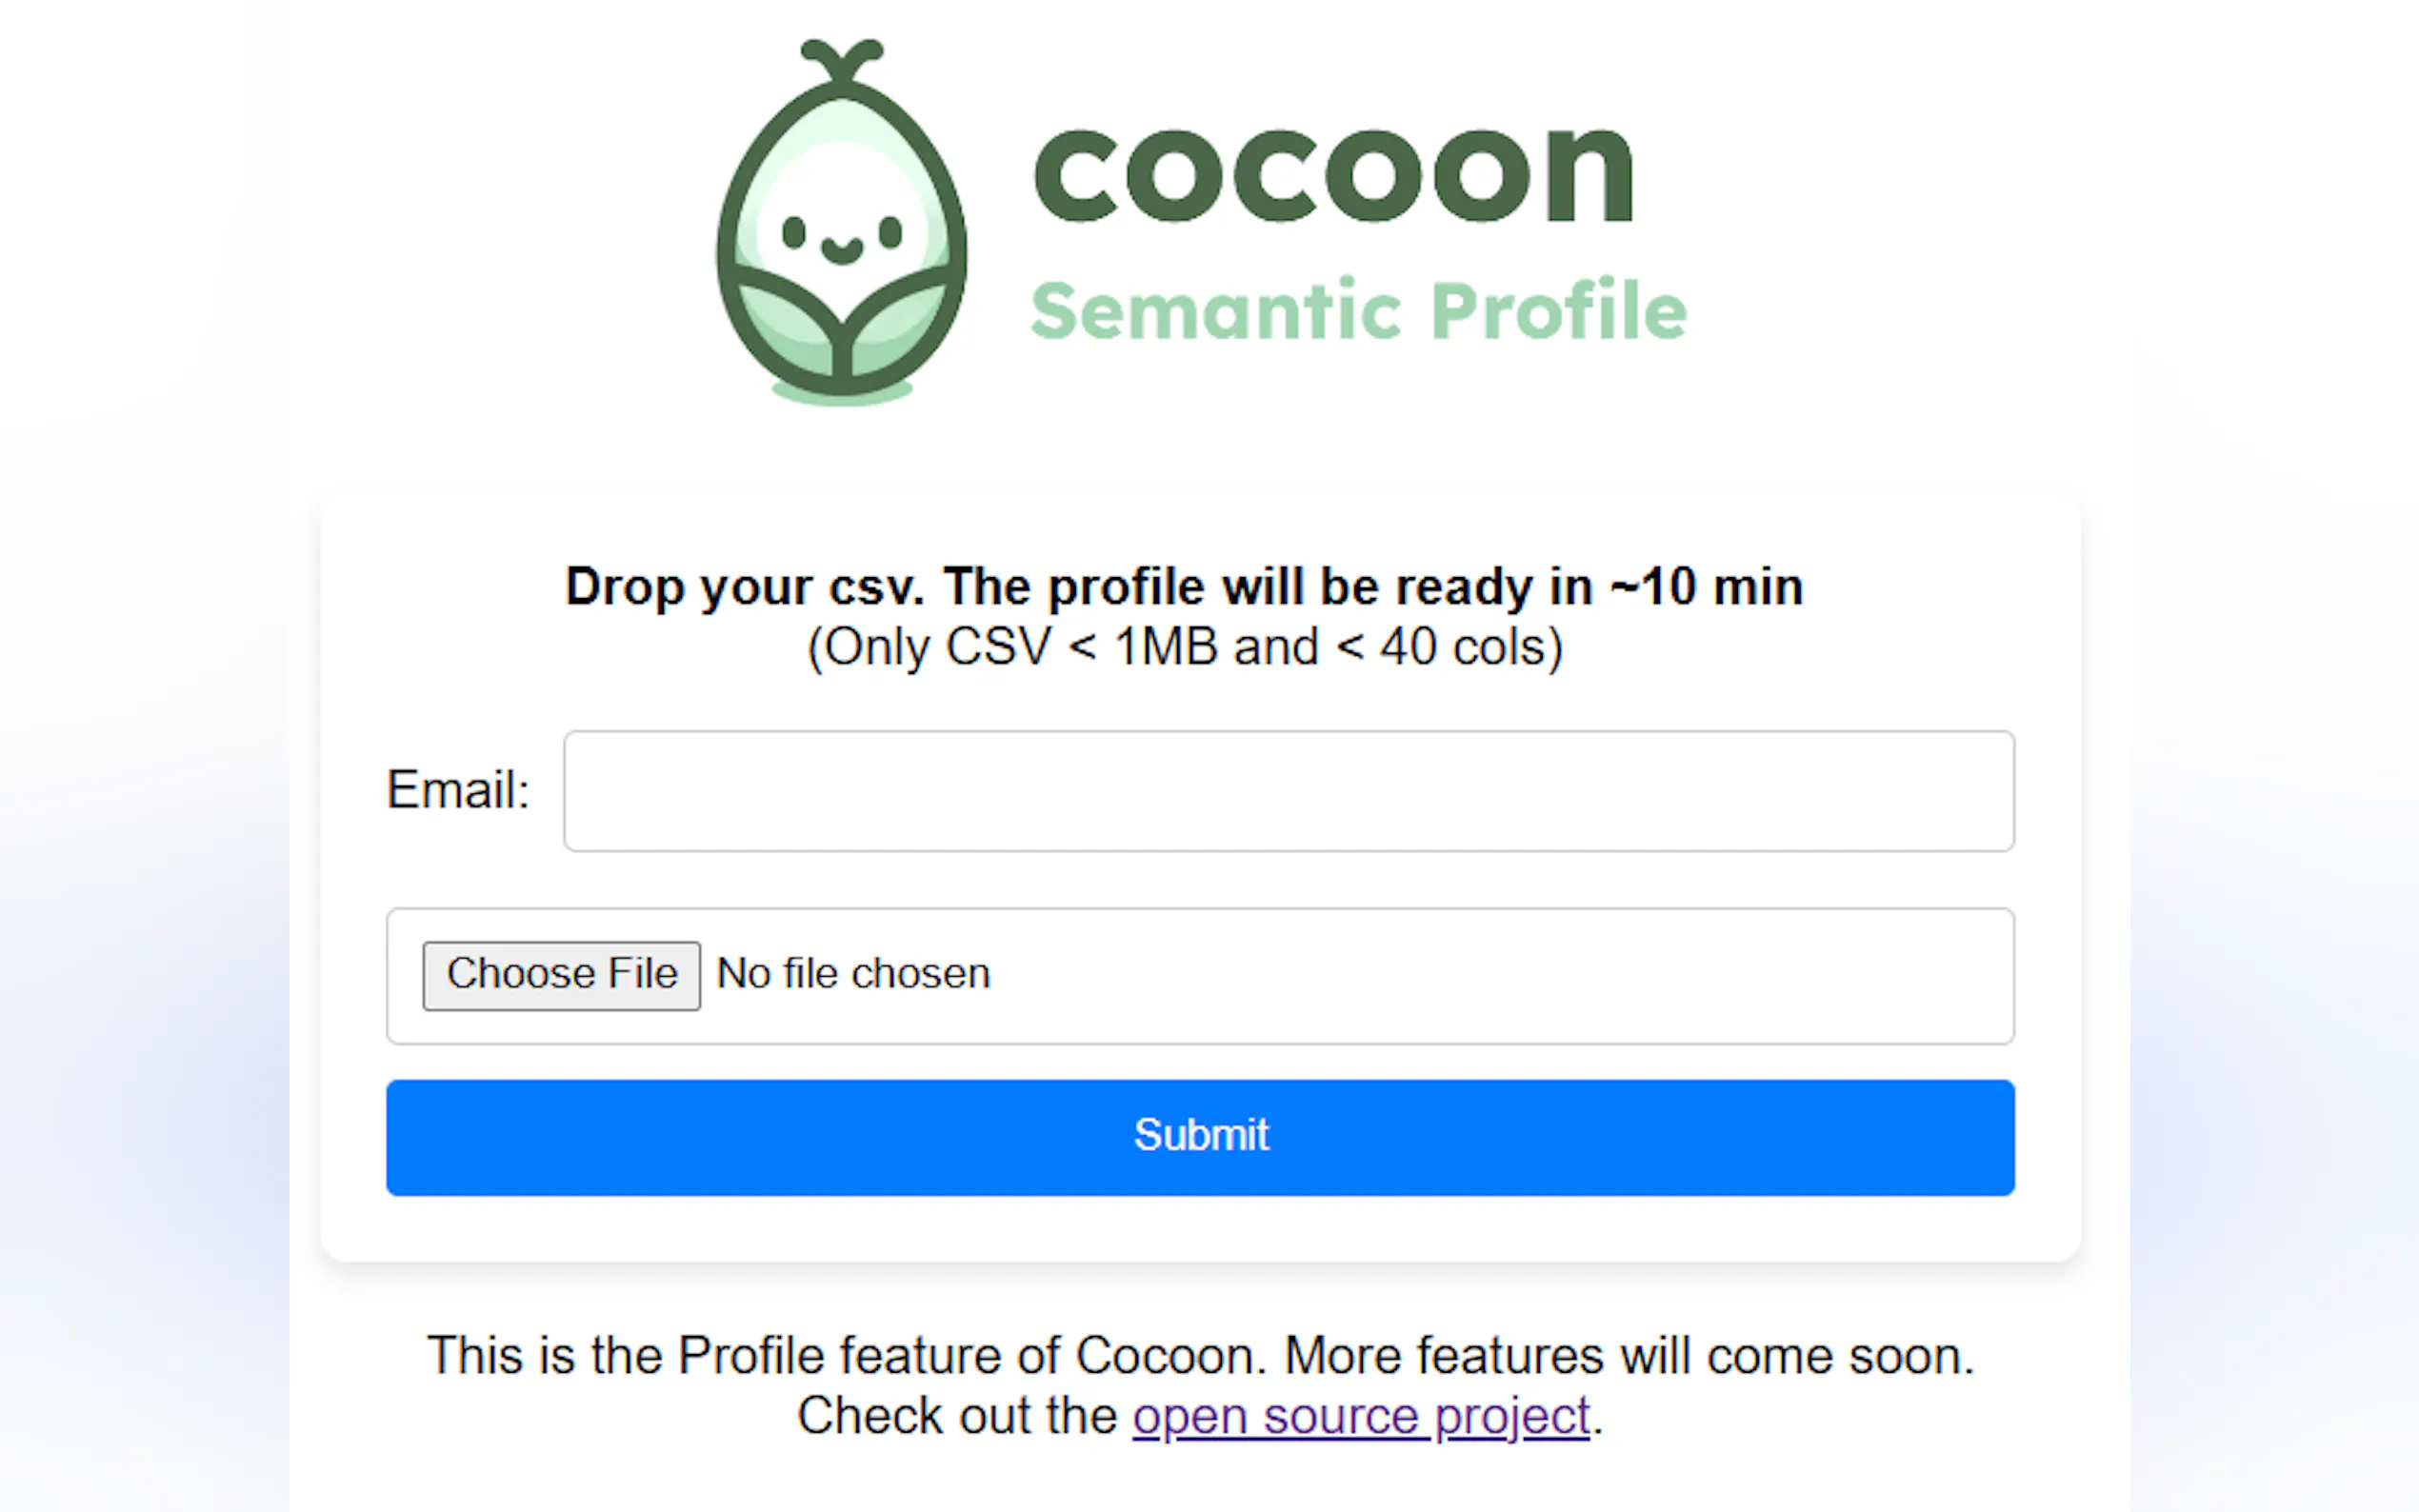Click the "Drop your csv" bold heading

(x=1184, y=587)
